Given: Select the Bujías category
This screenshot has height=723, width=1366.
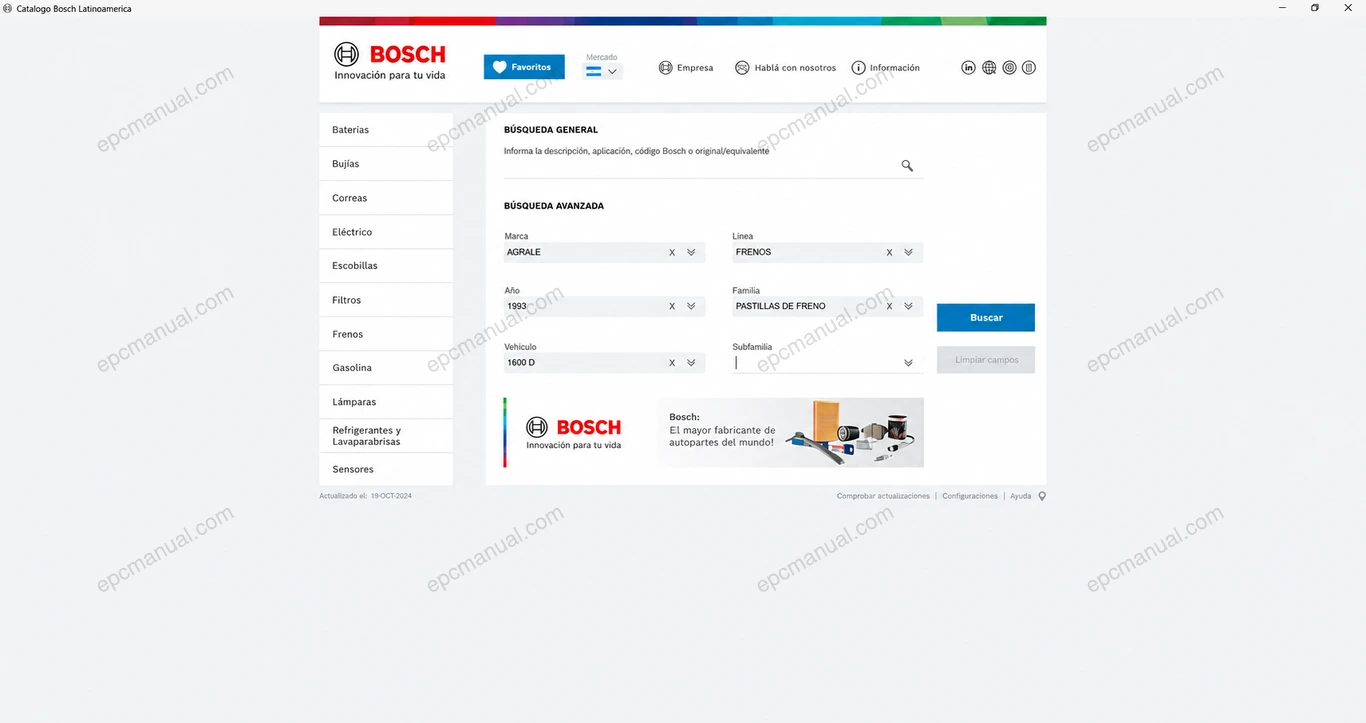Looking at the screenshot, I should tap(386, 164).
